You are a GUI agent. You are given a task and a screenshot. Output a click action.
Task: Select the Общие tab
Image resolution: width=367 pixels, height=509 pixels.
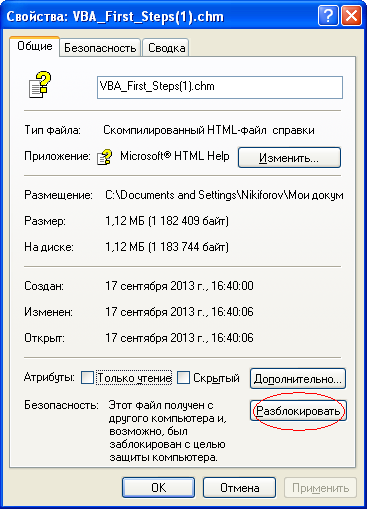point(35,46)
